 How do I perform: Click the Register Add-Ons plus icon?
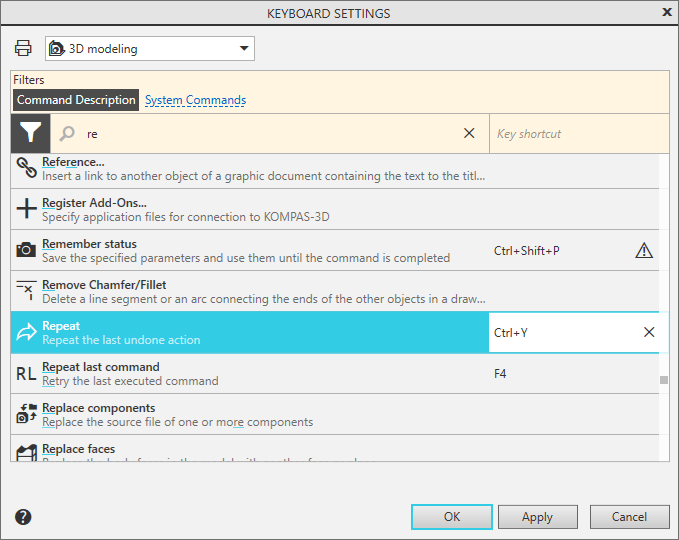[x=26, y=209]
